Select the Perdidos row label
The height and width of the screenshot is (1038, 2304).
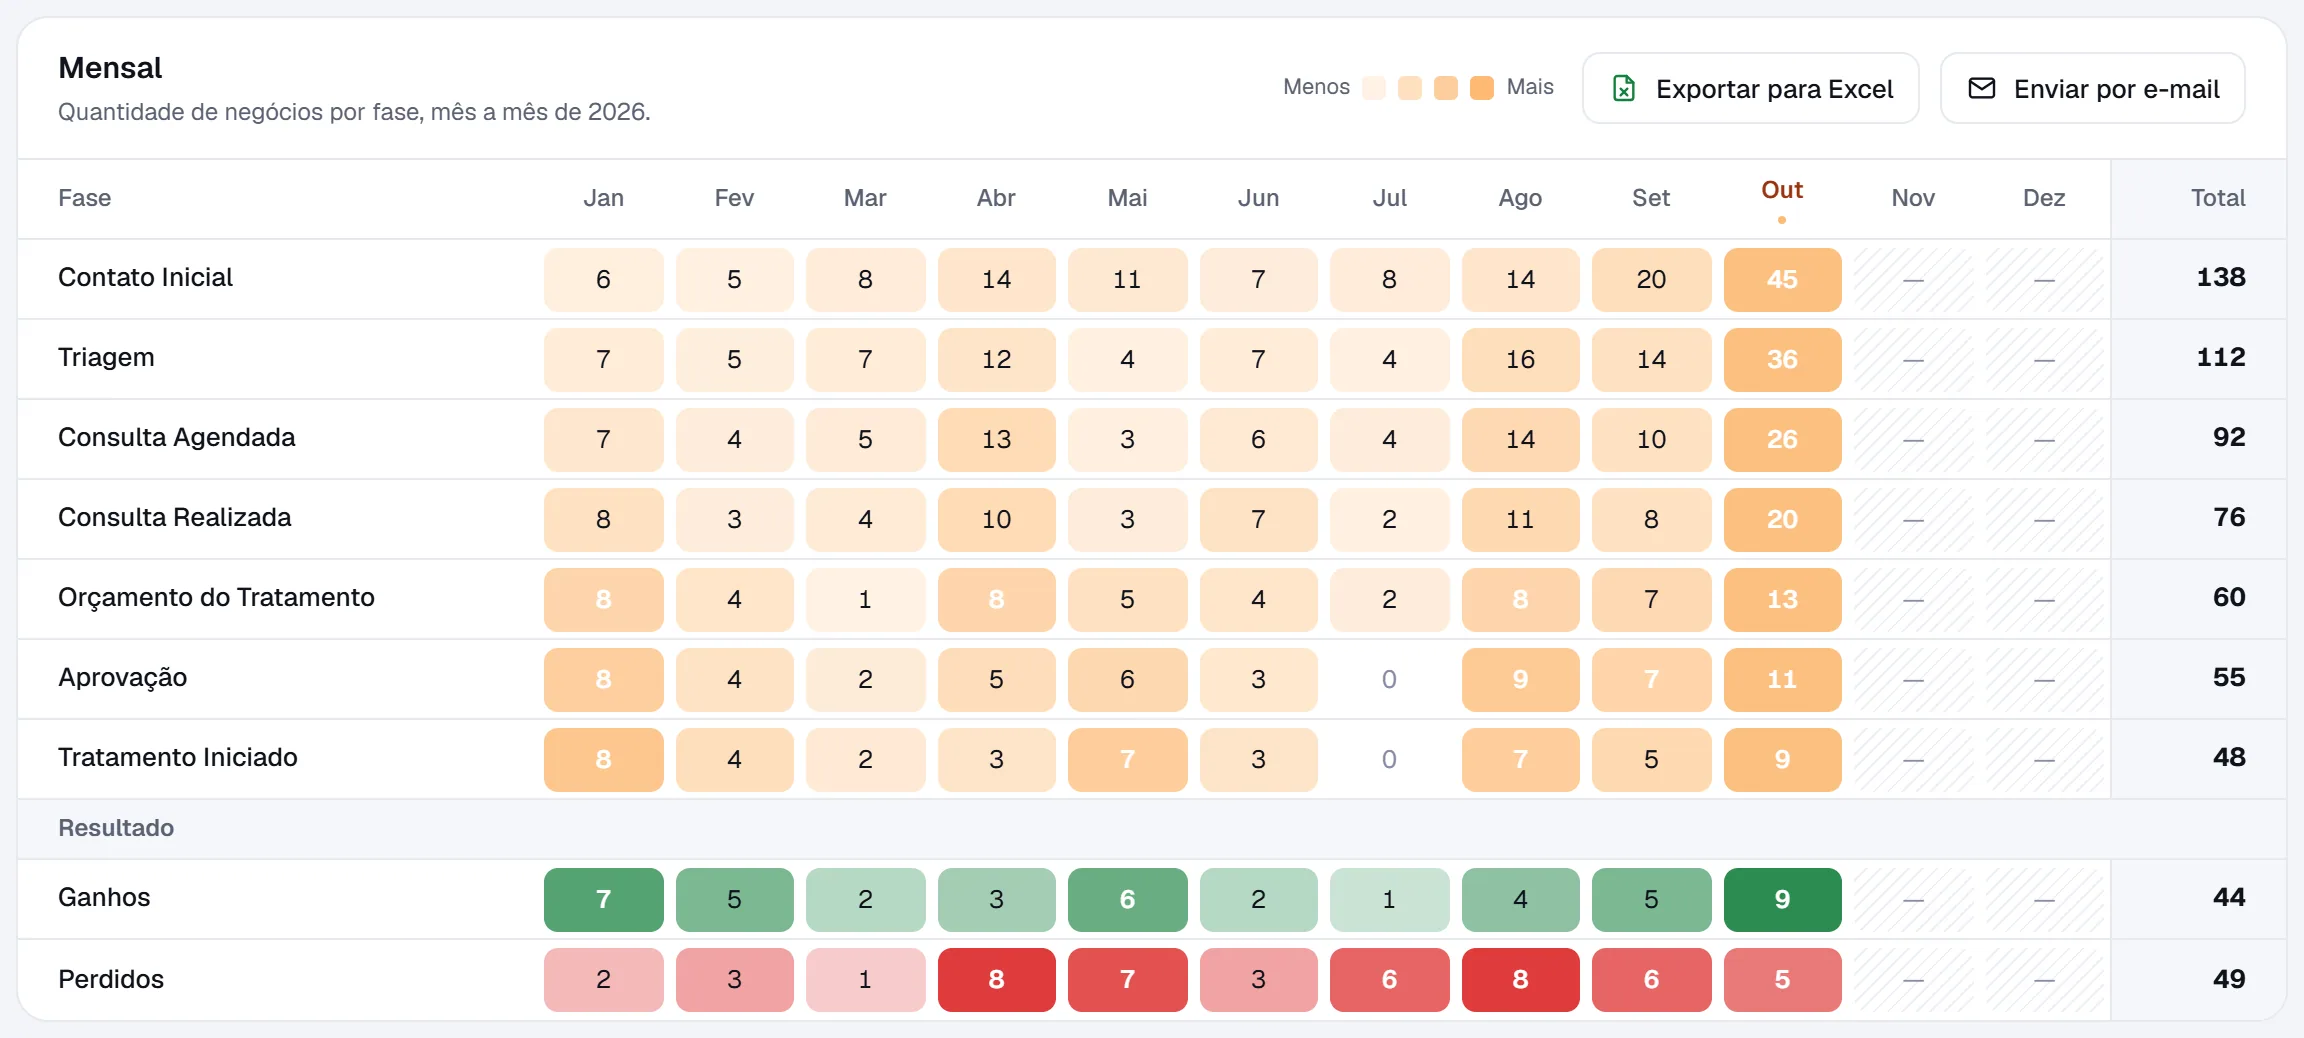click(111, 979)
